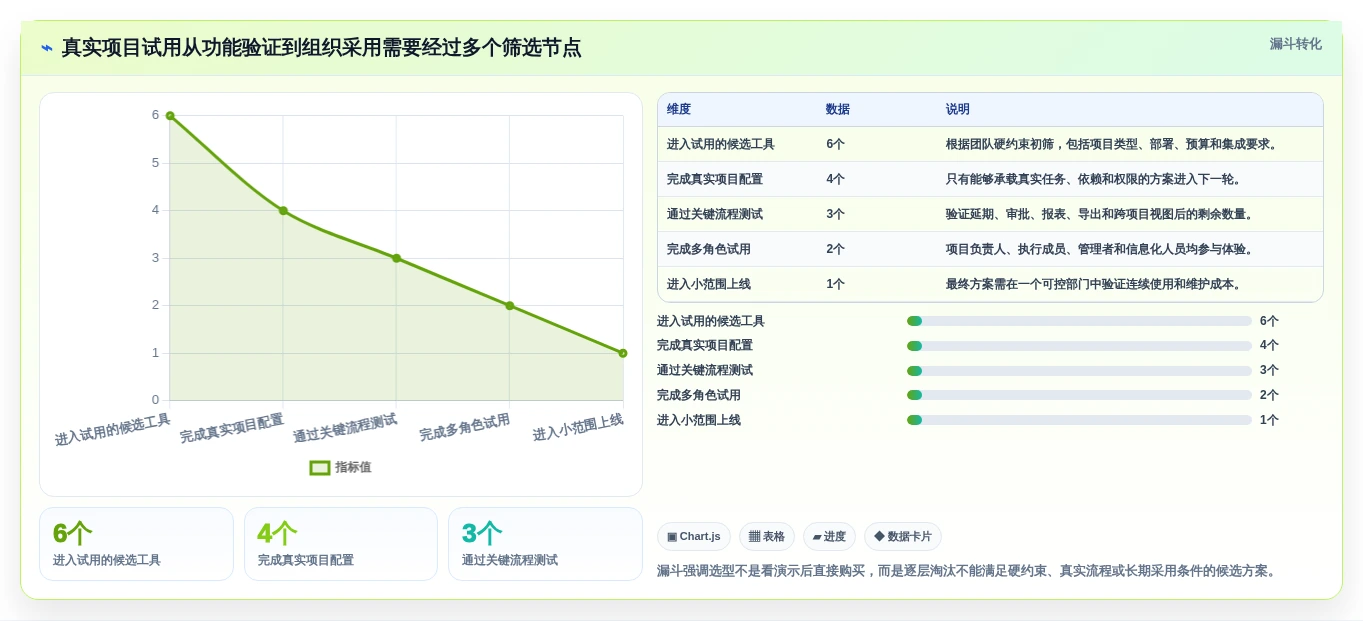Click the chart x-axis label 进入小范围上线

point(578,427)
